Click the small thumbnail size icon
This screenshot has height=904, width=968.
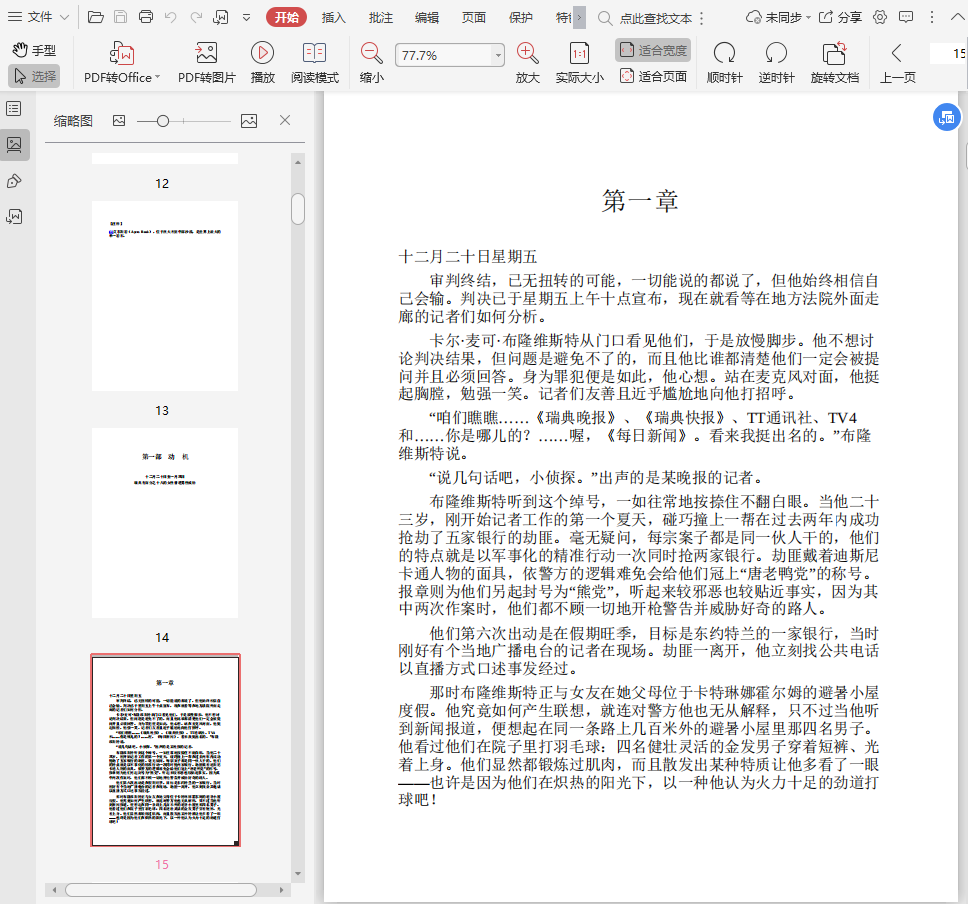pyautogui.click(x=119, y=121)
